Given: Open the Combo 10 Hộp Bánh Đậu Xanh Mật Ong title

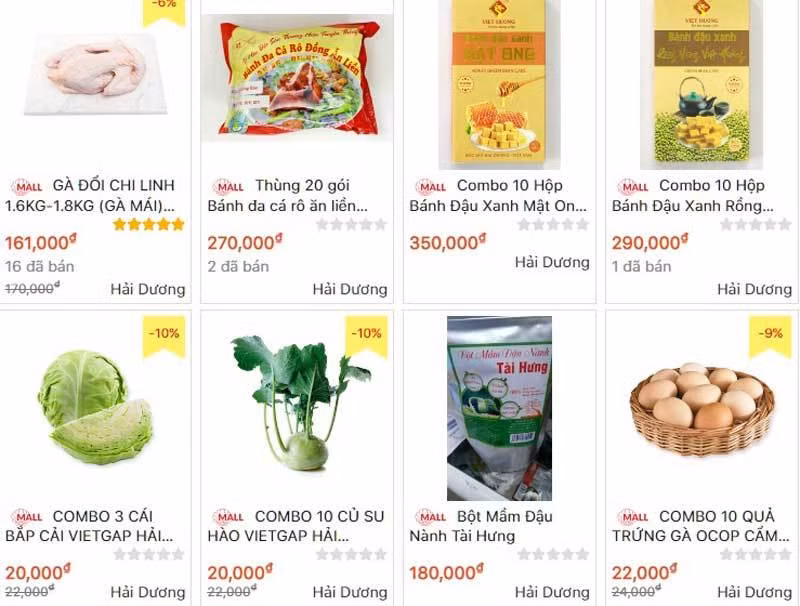Looking at the screenshot, I should point(498,195).
